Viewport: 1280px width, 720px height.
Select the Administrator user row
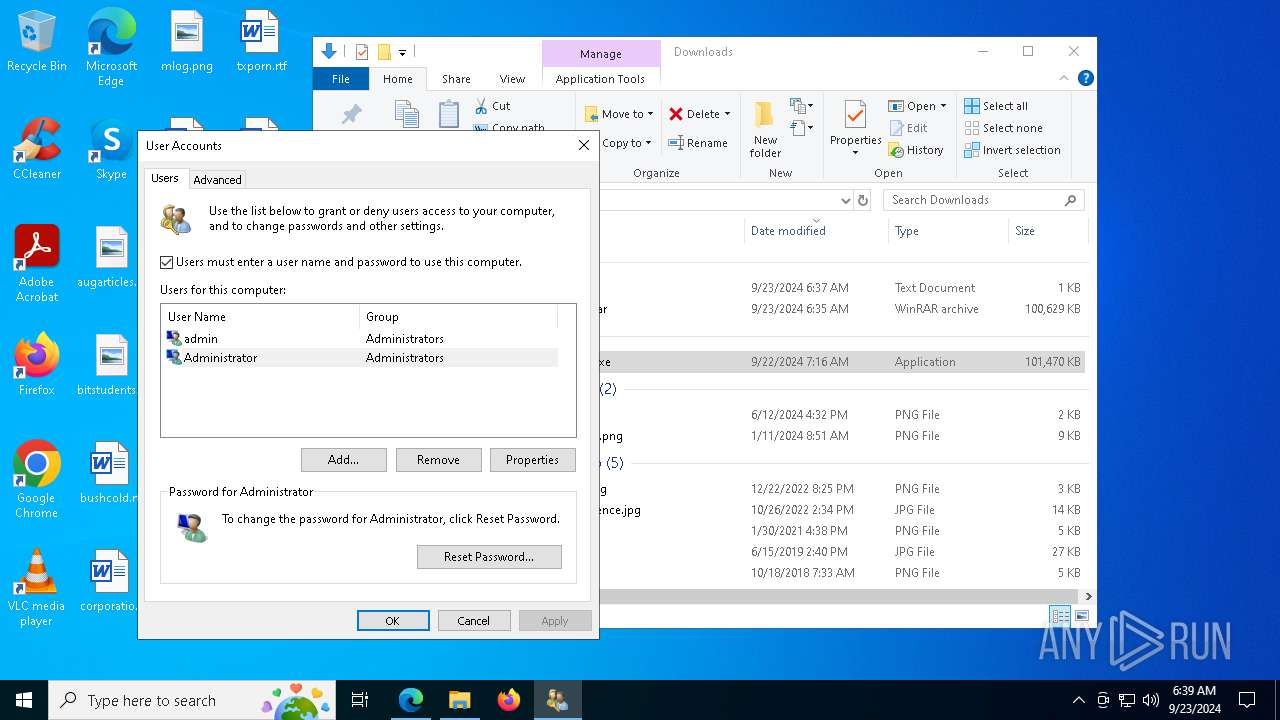360,358
